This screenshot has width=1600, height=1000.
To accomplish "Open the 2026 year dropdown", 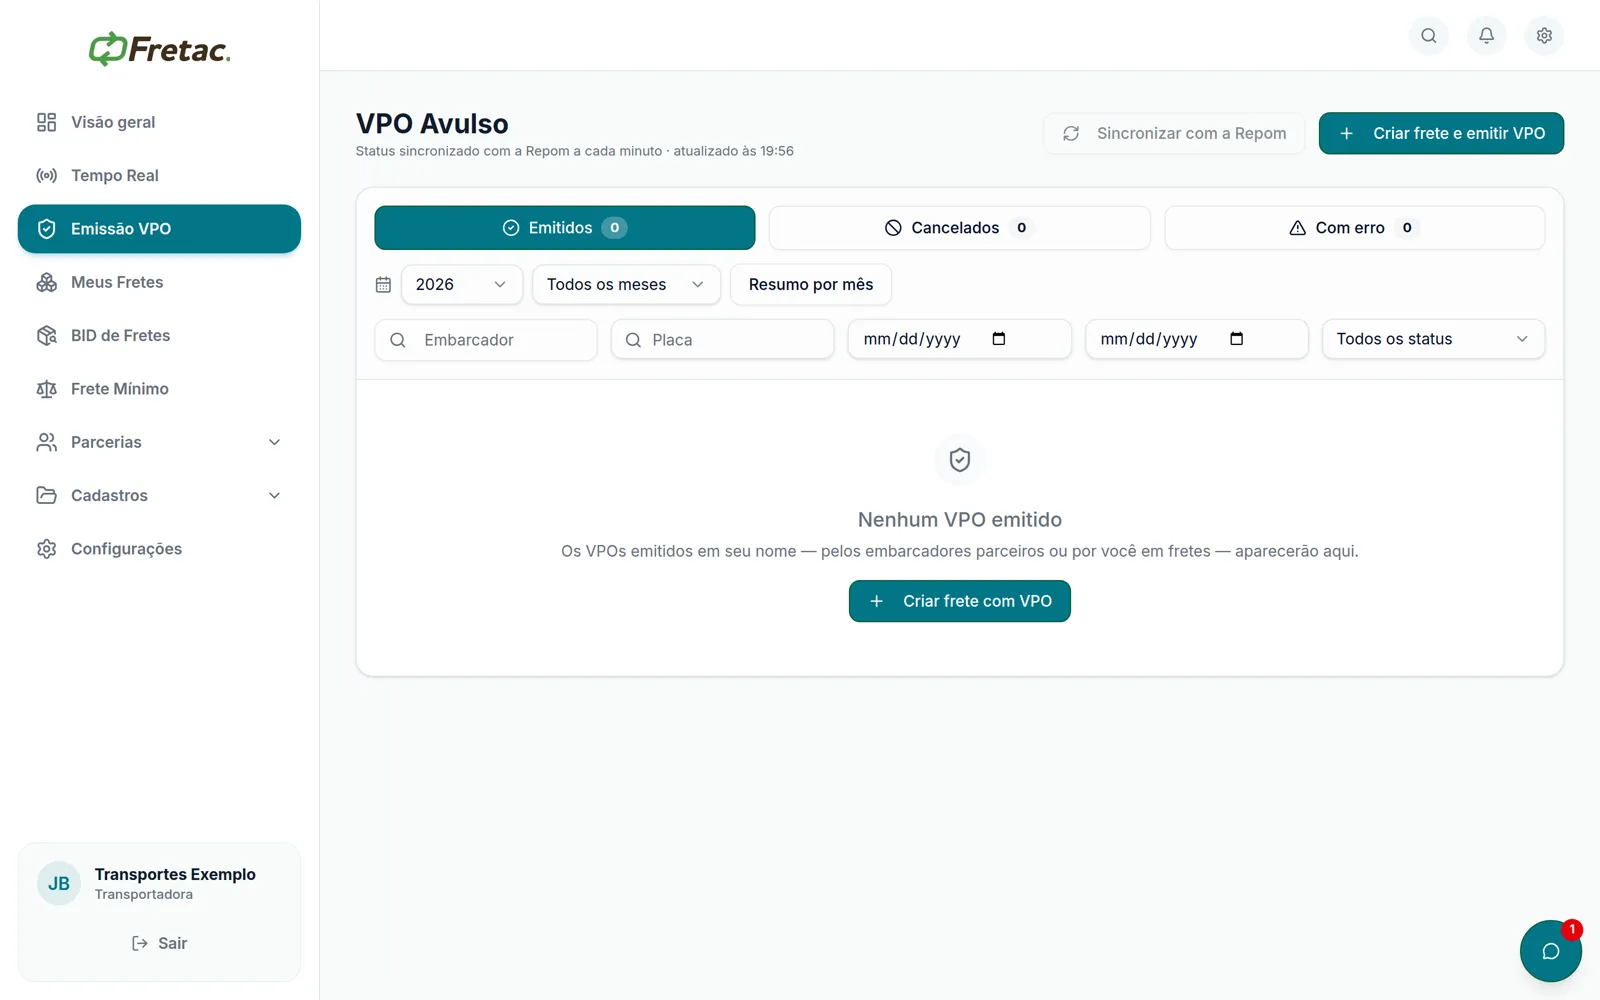I will tap(462, 285).
